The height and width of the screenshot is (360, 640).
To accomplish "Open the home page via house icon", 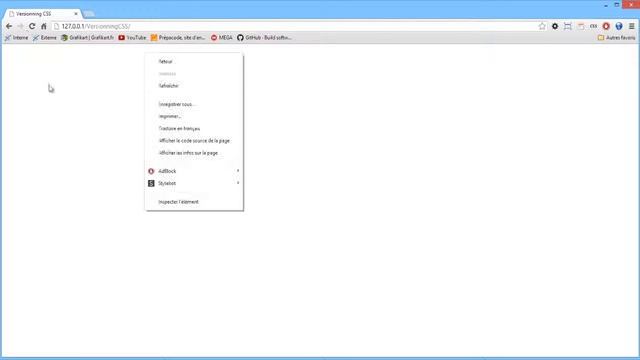I will pos(44,26).
